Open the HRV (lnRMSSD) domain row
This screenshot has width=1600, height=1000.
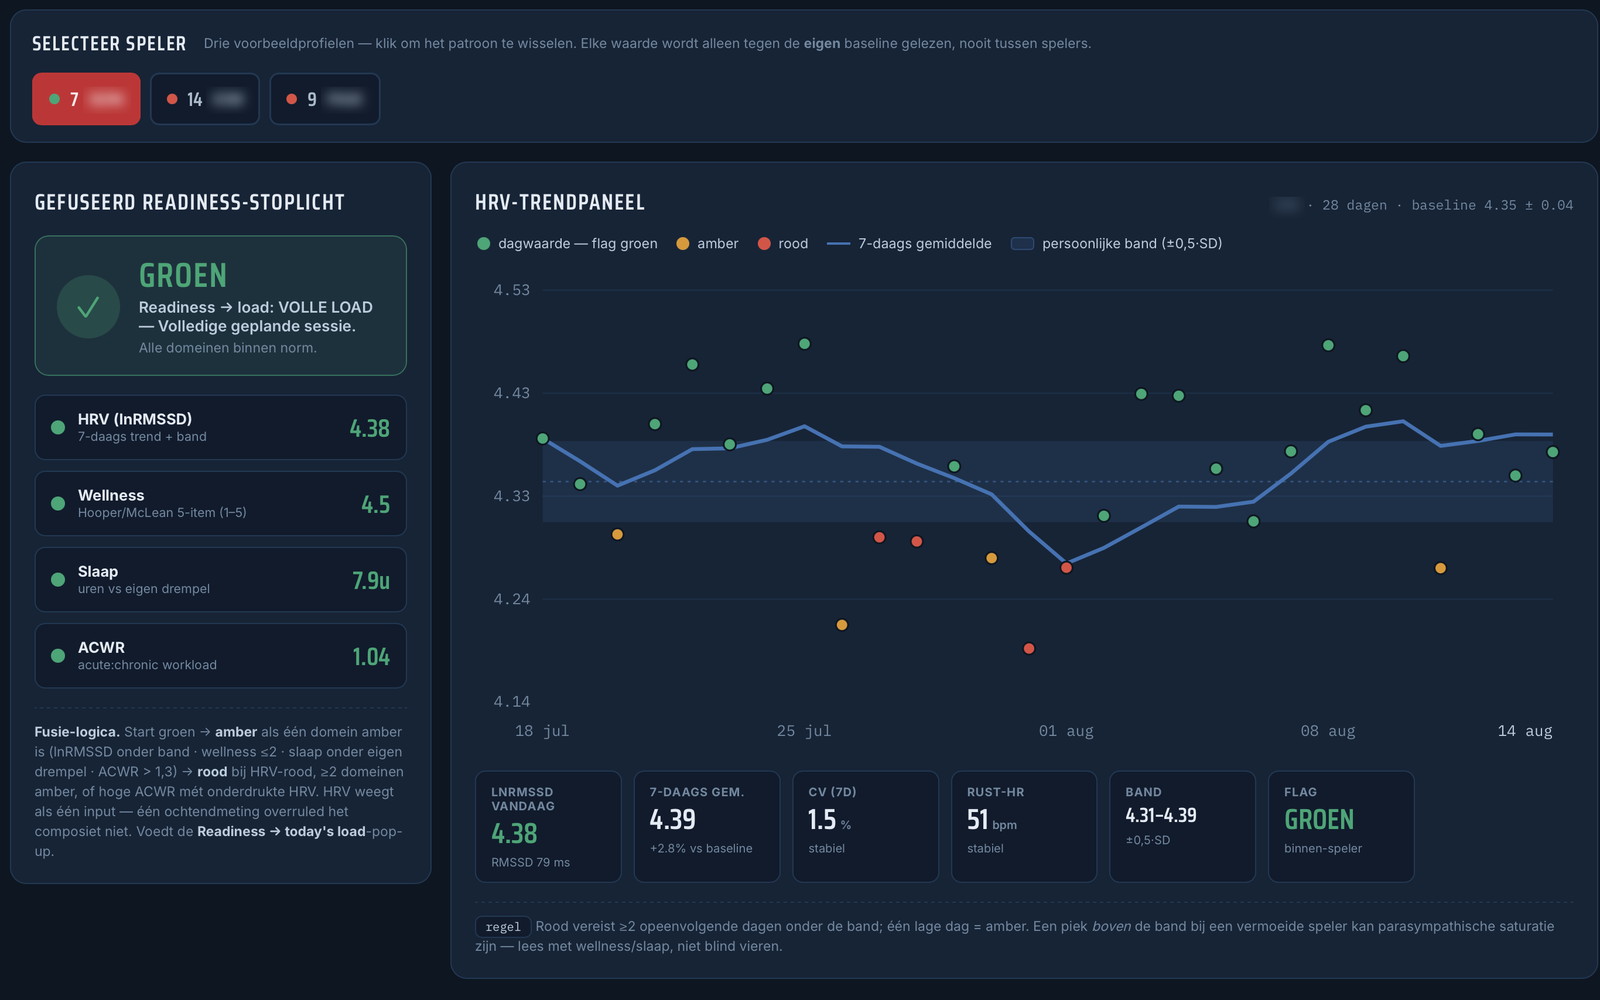pos(220,427)
